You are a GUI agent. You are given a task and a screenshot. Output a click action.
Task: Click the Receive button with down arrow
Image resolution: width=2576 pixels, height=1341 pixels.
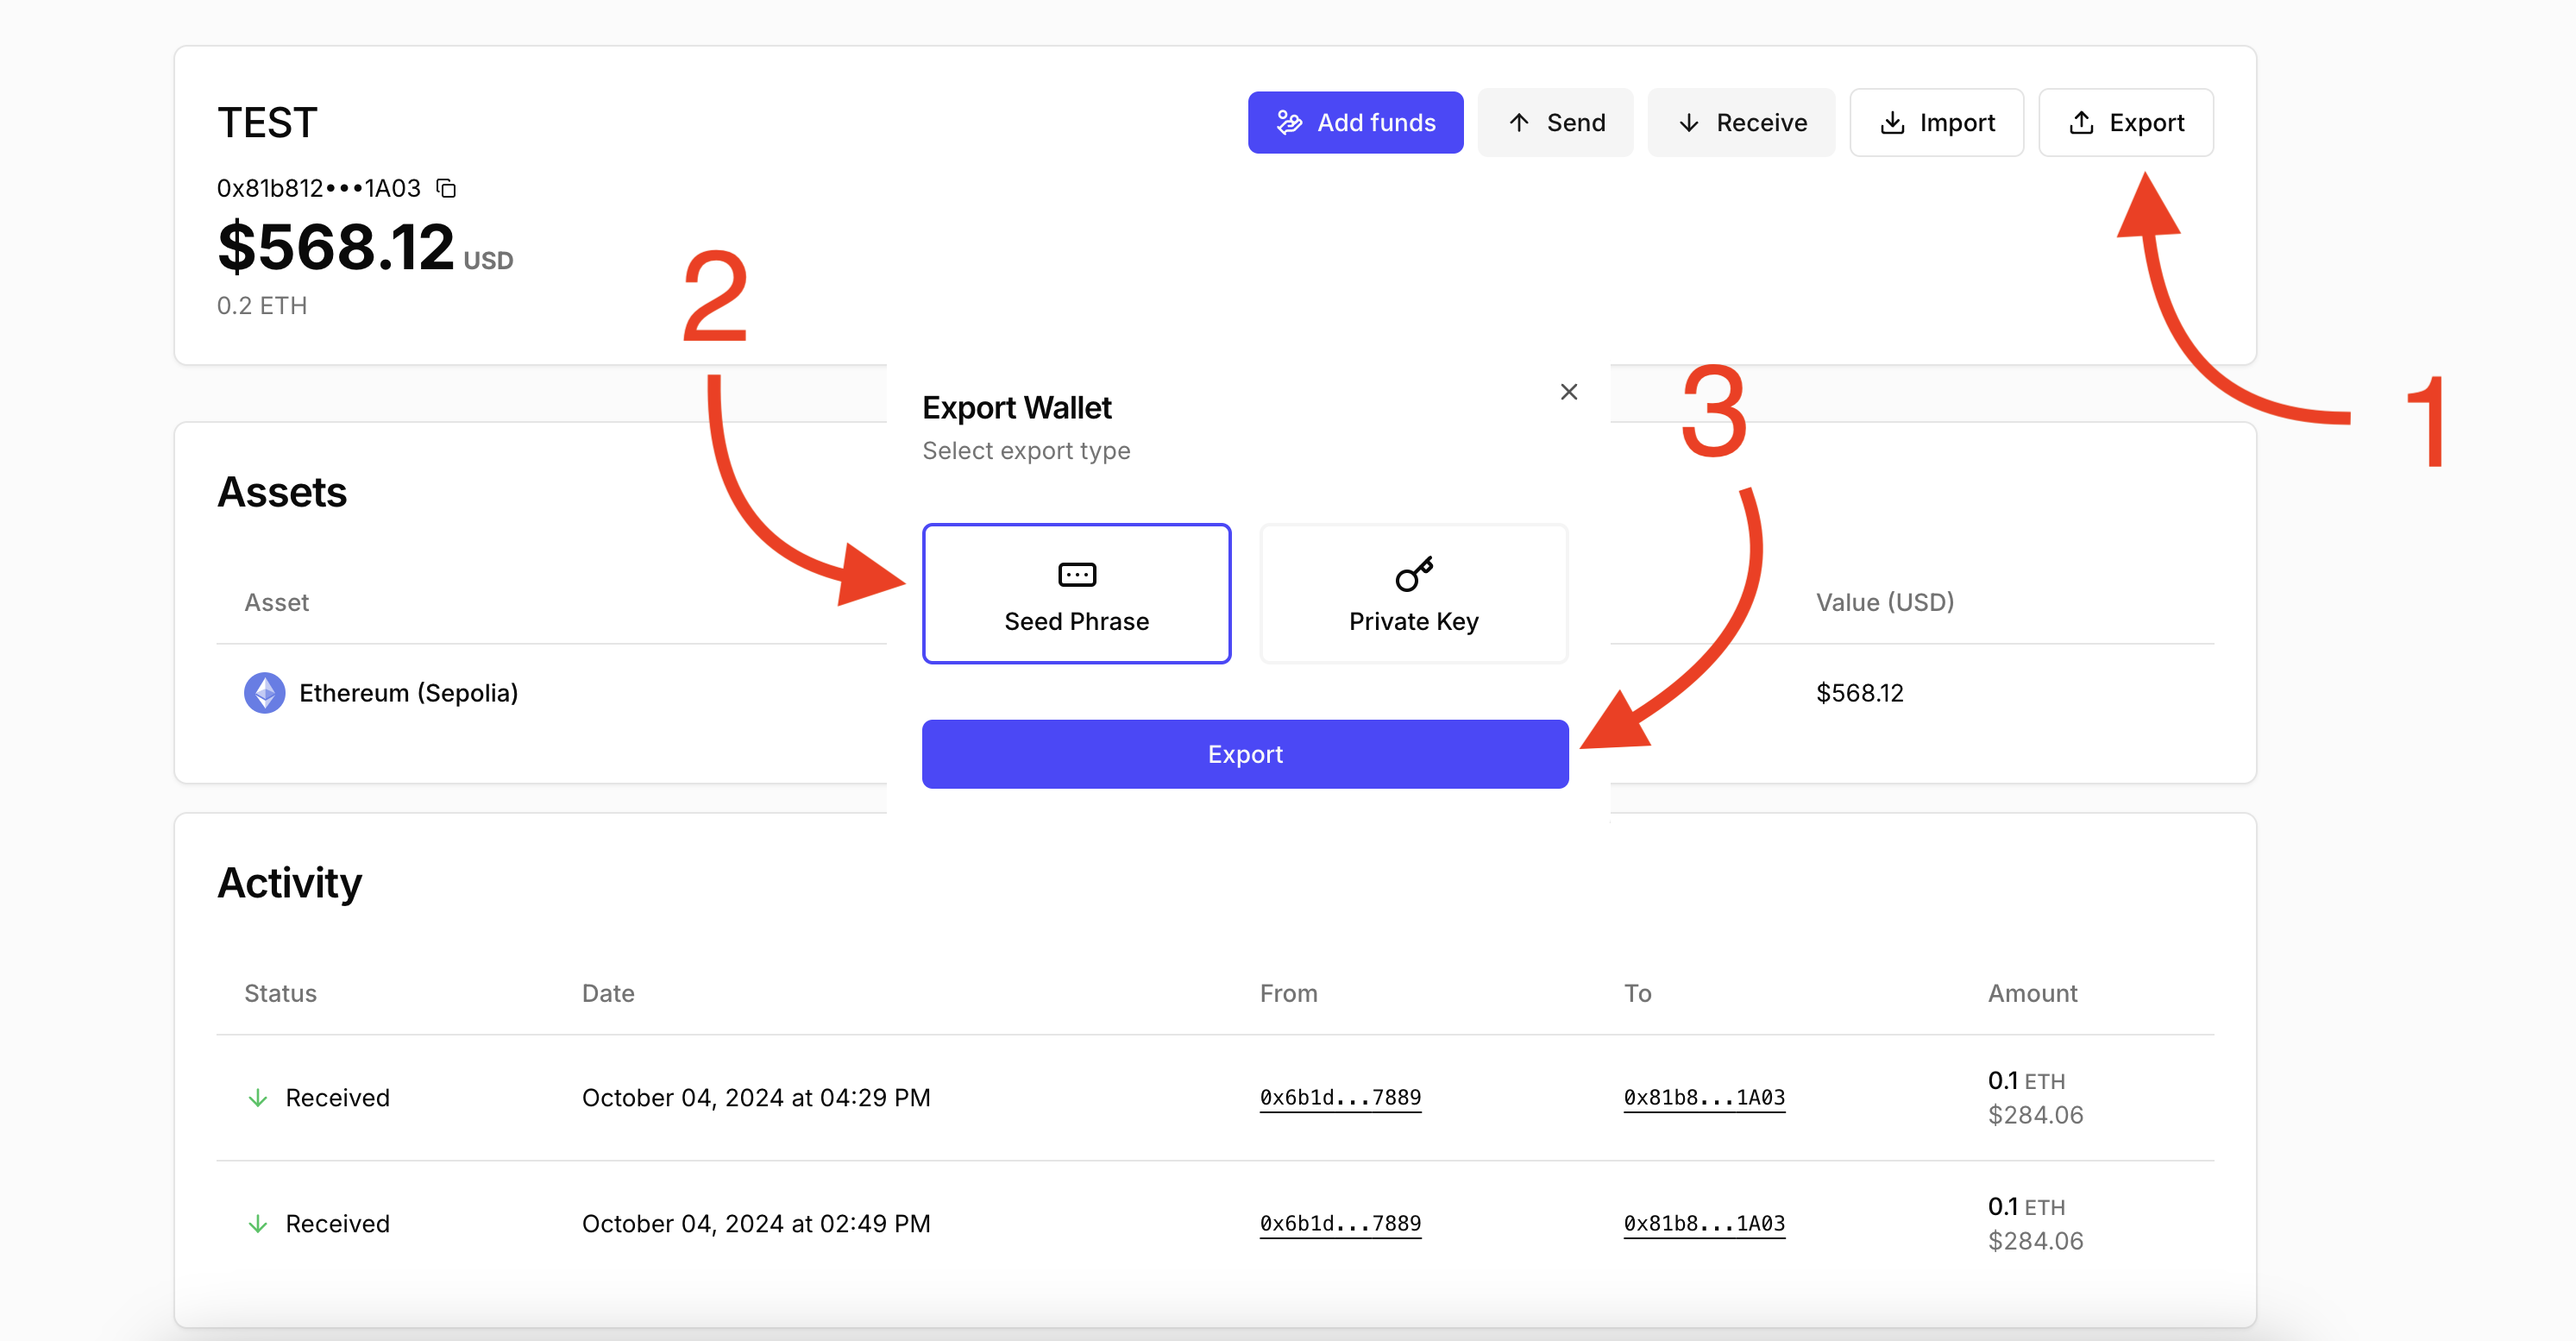tap(1741, 122)
